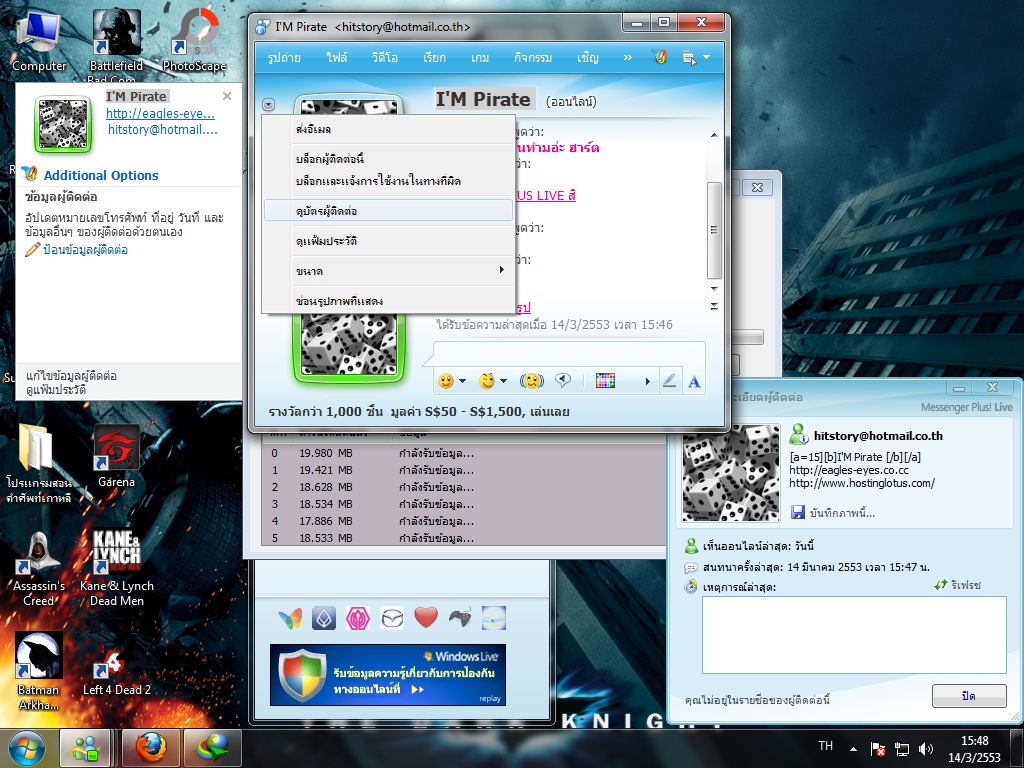Choose บล็อกและแจ้งการใช้งานในทางที่ผิด menu entry
Viewport: 1024px width, 768px height.
point(388,181)
